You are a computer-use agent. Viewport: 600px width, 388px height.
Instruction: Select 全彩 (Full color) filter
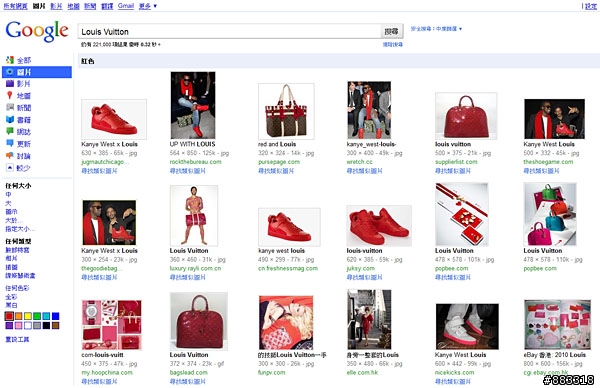pyautogui.click(x=11, y=297)
